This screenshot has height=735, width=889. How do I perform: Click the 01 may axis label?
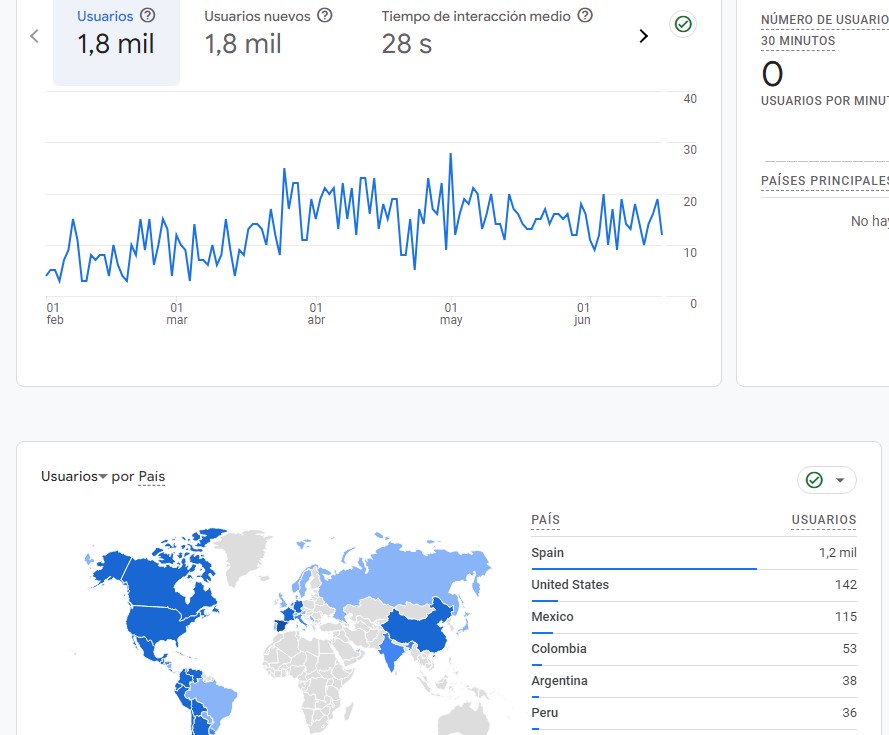451,314
